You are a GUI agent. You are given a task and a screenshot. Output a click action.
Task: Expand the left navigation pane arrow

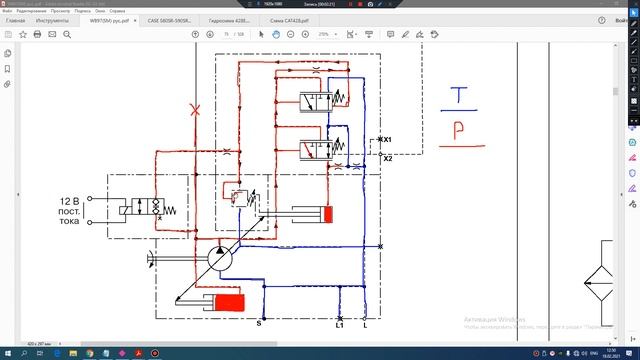18,195
